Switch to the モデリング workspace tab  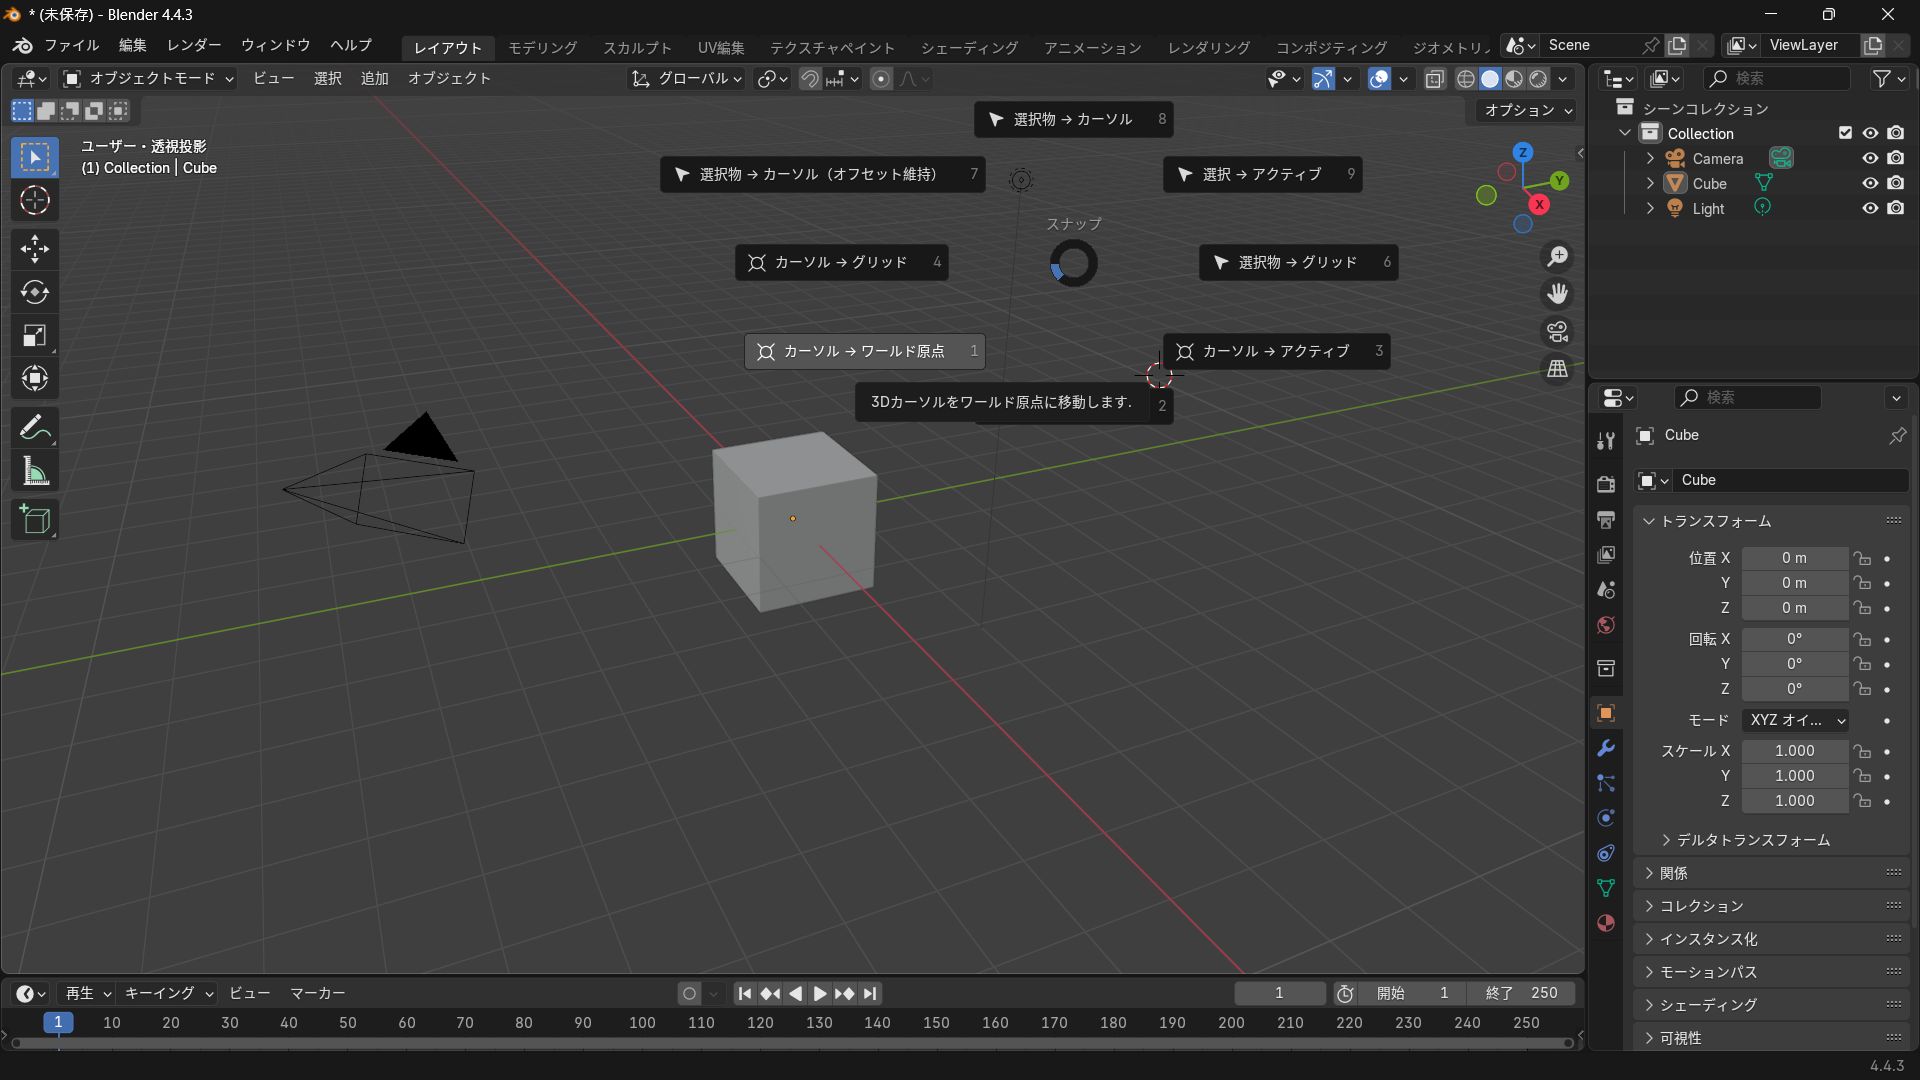(543, 48)
